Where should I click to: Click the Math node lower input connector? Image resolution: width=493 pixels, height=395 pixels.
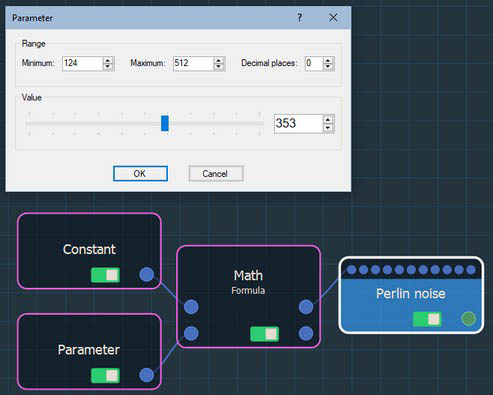click(x=191, y=333)
